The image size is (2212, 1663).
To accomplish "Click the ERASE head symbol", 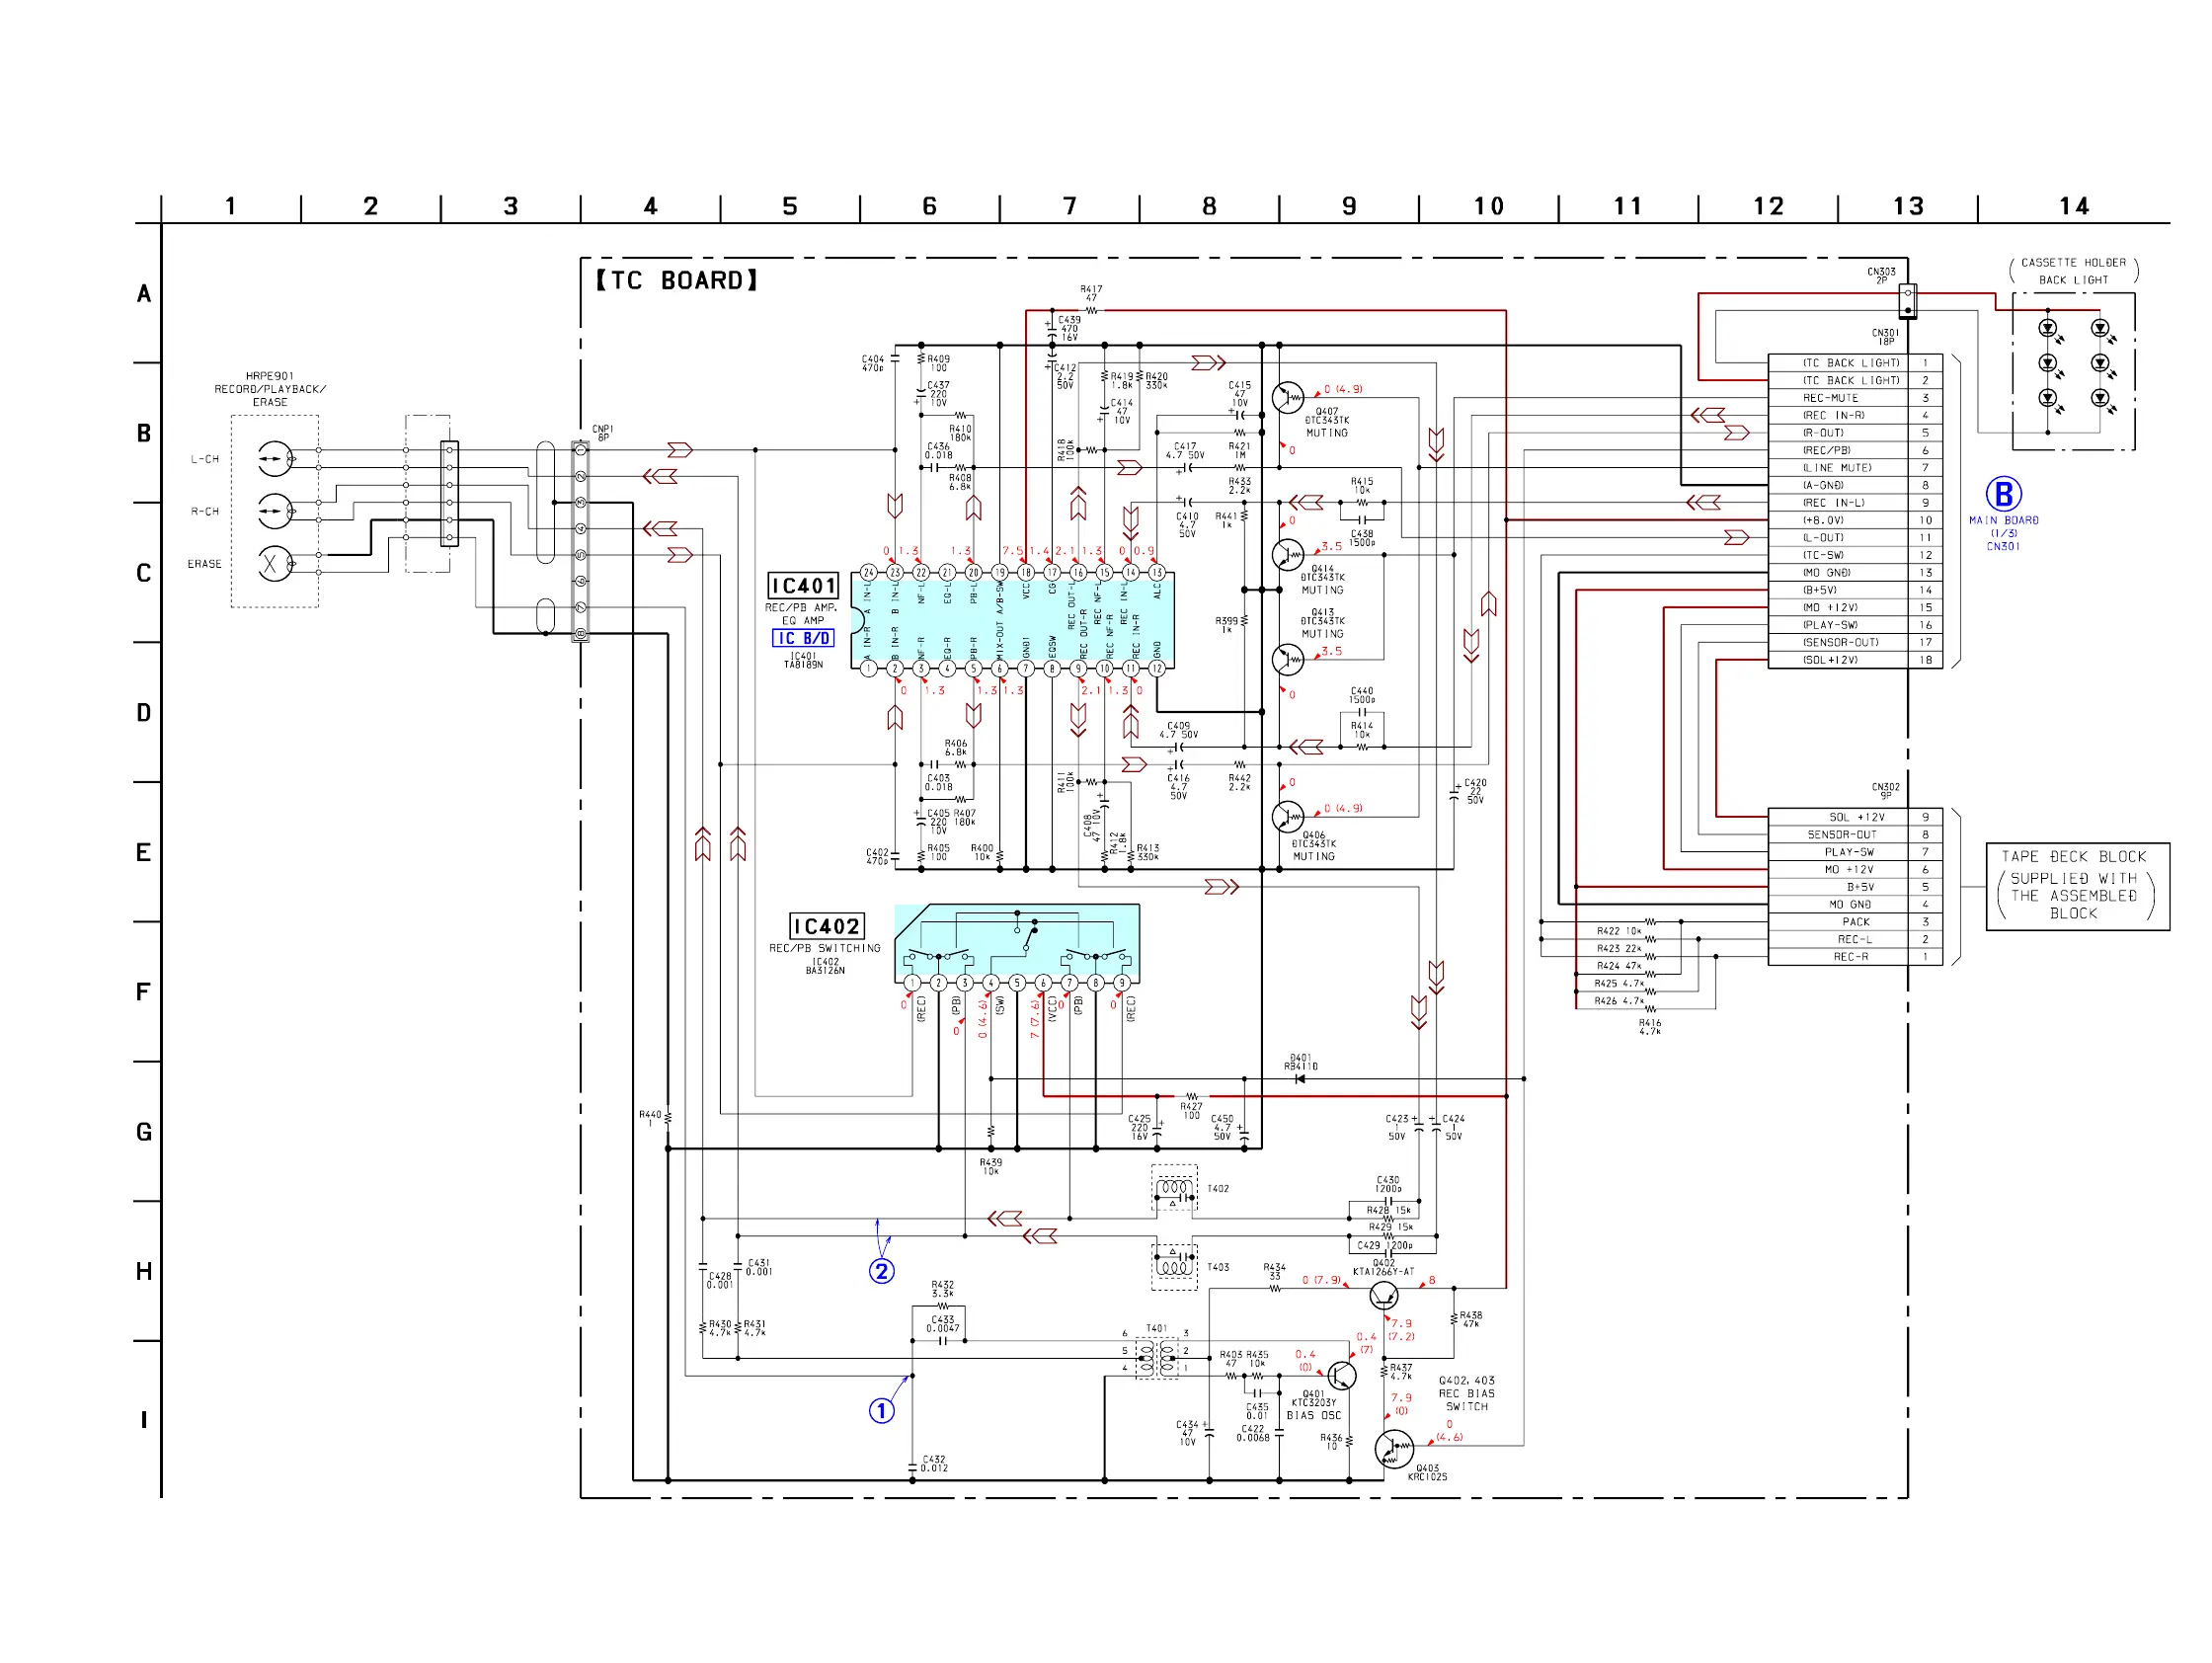I will pyautogui.click(x=274, y=564).
